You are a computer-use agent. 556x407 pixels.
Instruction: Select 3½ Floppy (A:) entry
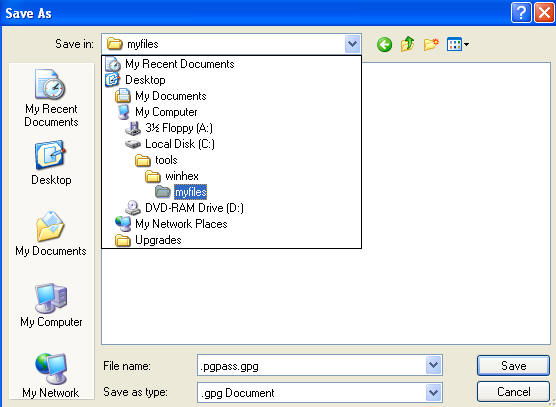coord(169,128)
